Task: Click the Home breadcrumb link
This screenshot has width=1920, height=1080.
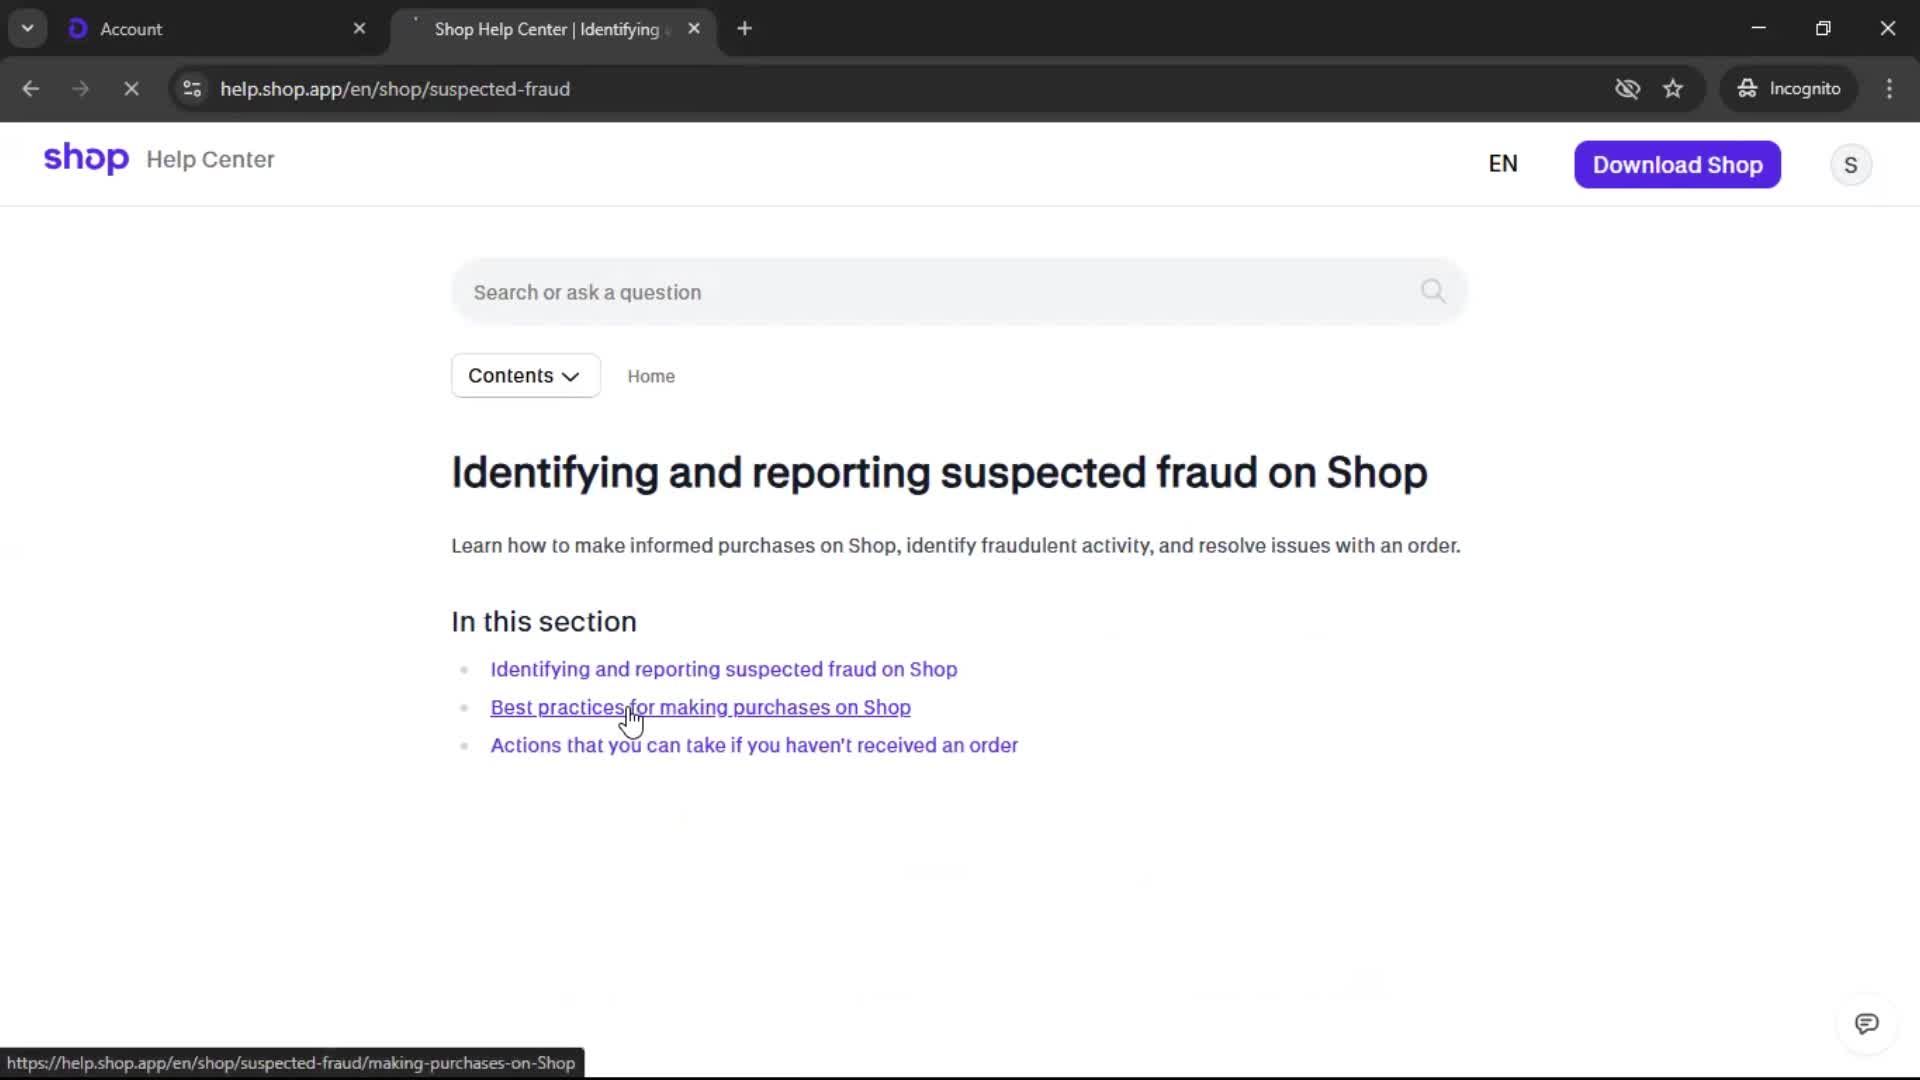Action: pyautogui.click(x=651, y=377)
